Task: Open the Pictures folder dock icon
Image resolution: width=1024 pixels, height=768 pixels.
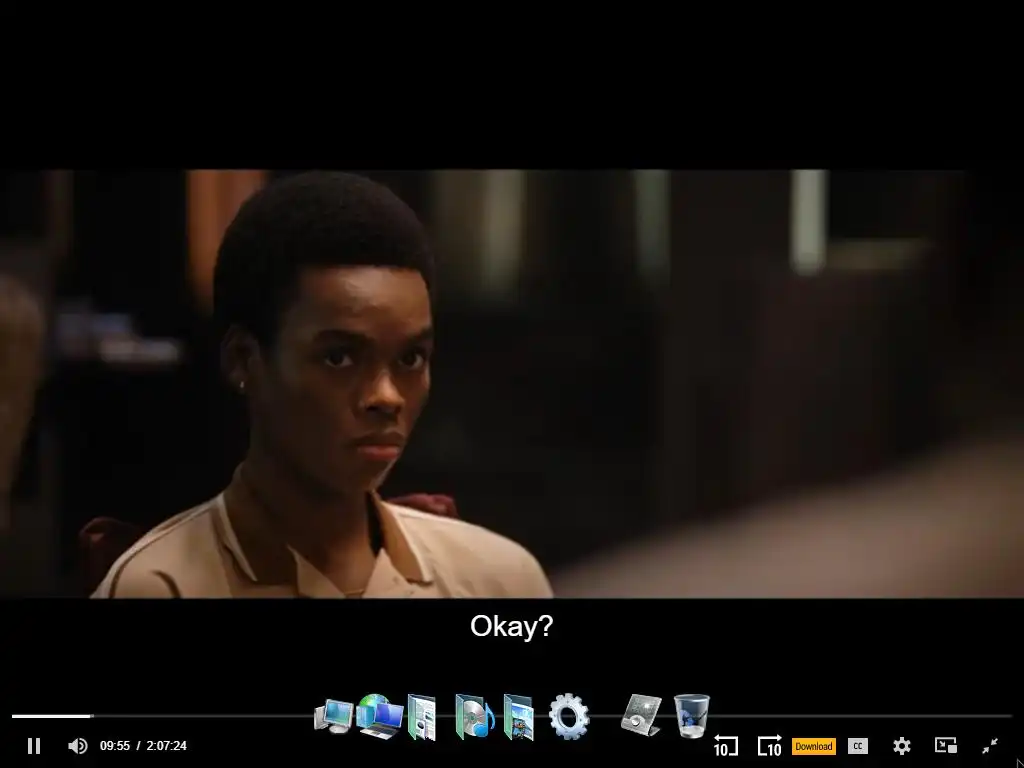Action: 519,717
